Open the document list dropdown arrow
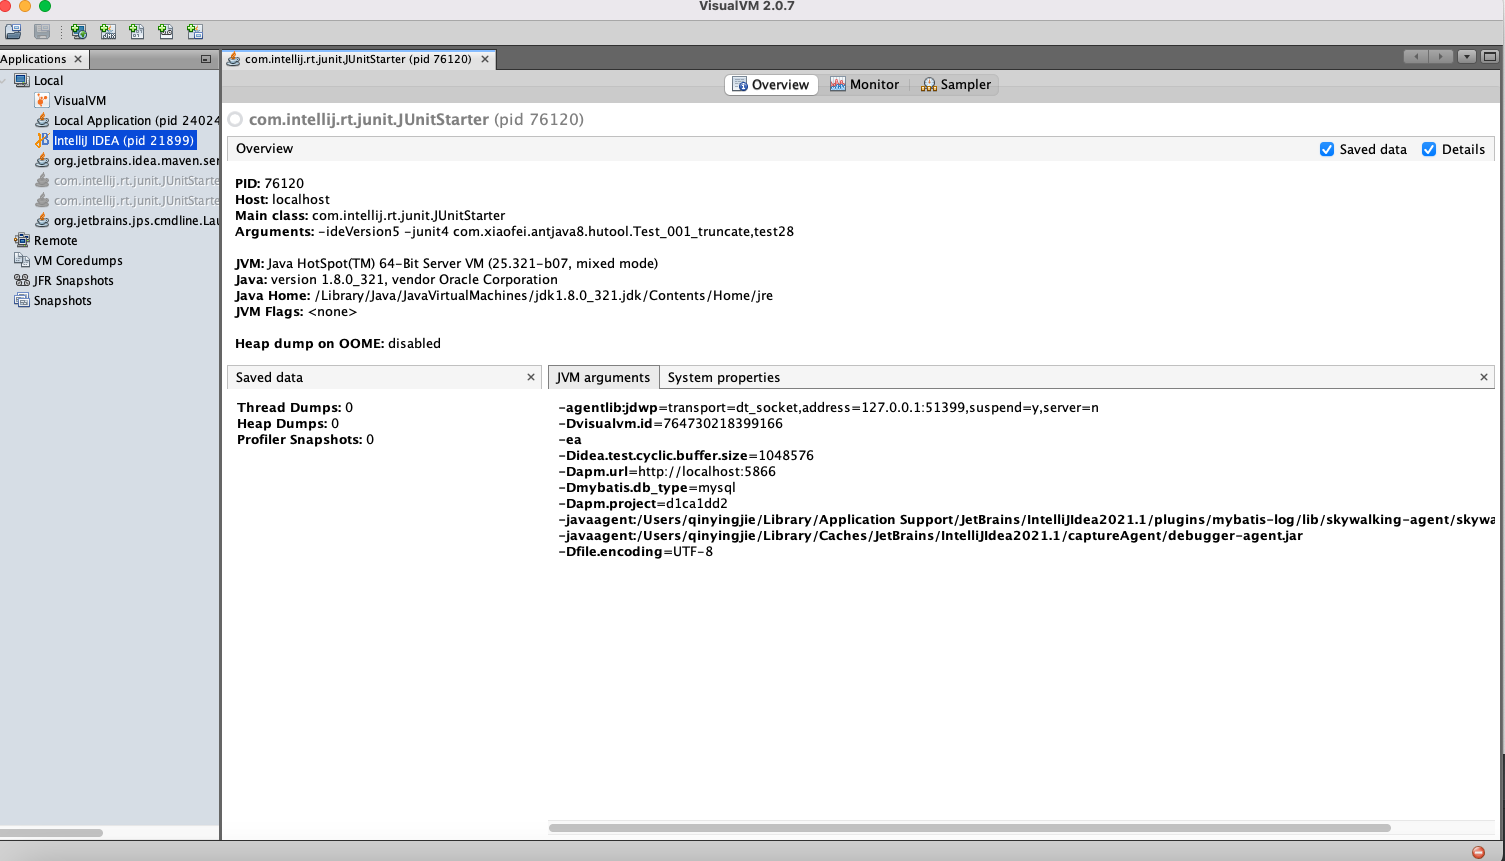This screenshot has height=861, width=1505. pos(1466,57)
